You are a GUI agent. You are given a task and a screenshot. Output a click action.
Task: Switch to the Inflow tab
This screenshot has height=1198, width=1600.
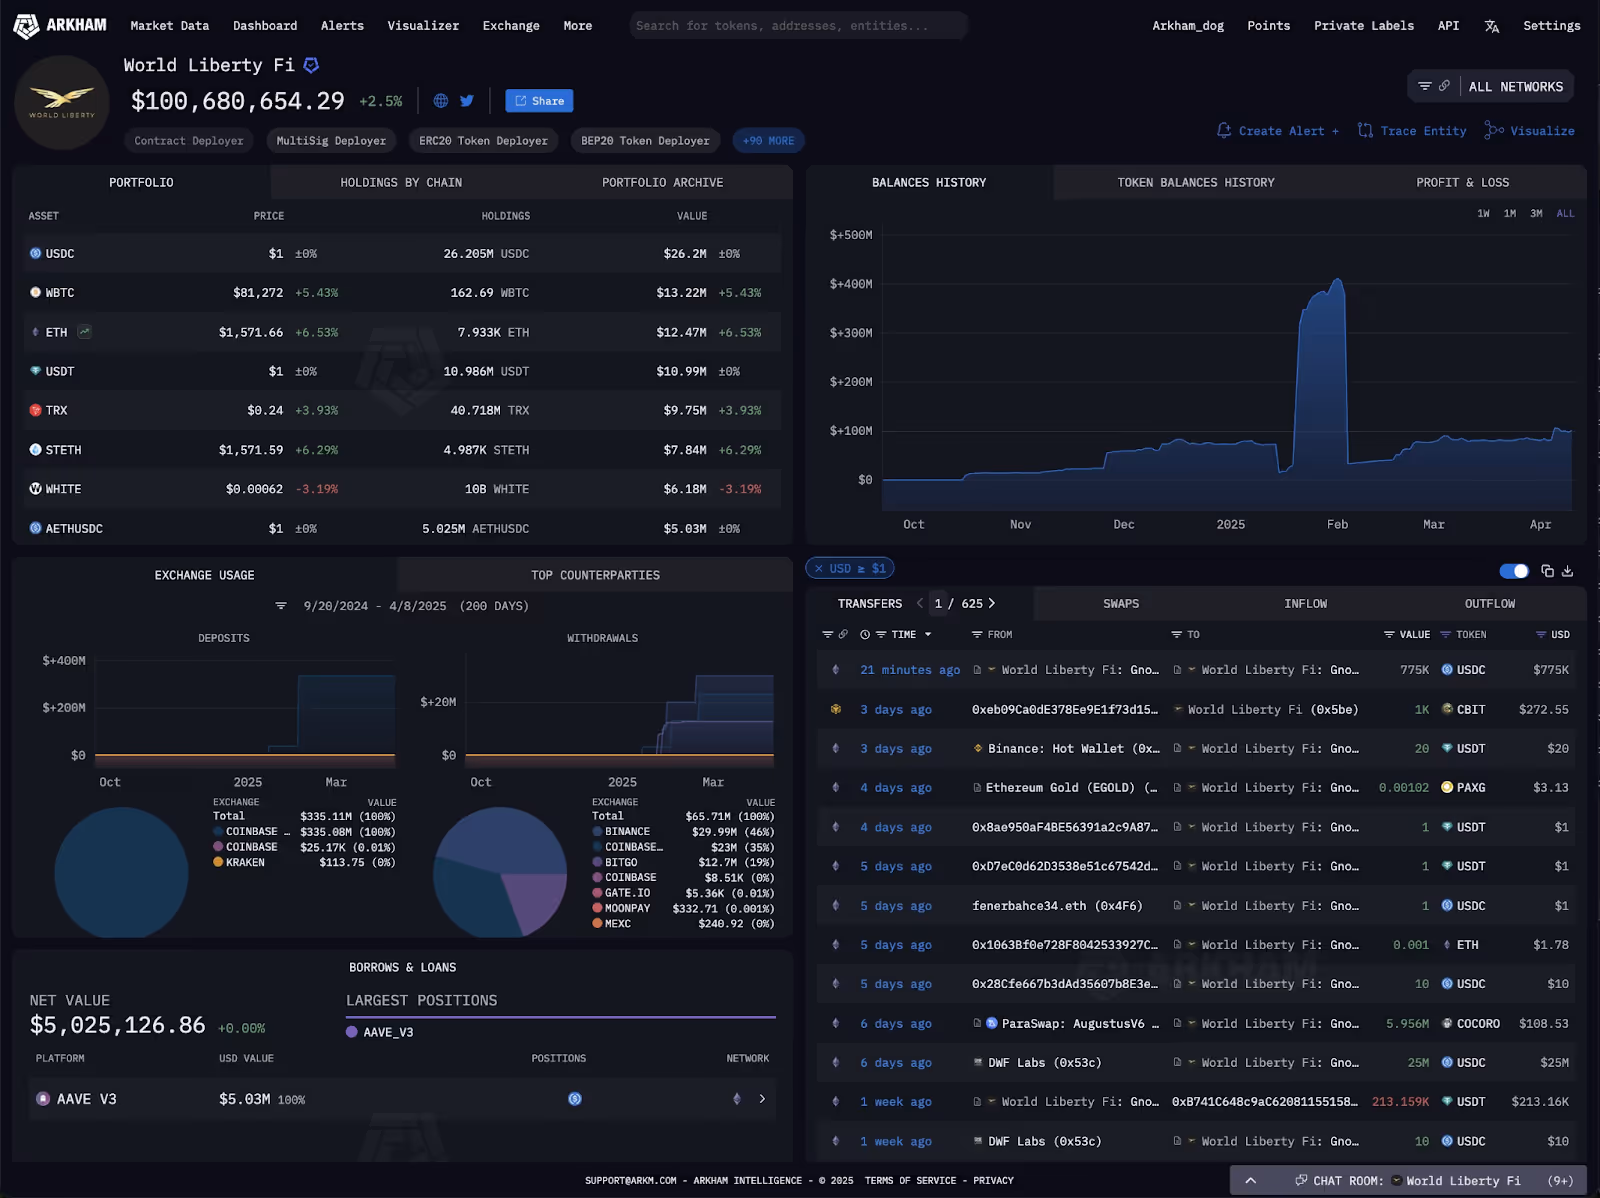point(1305,604)
